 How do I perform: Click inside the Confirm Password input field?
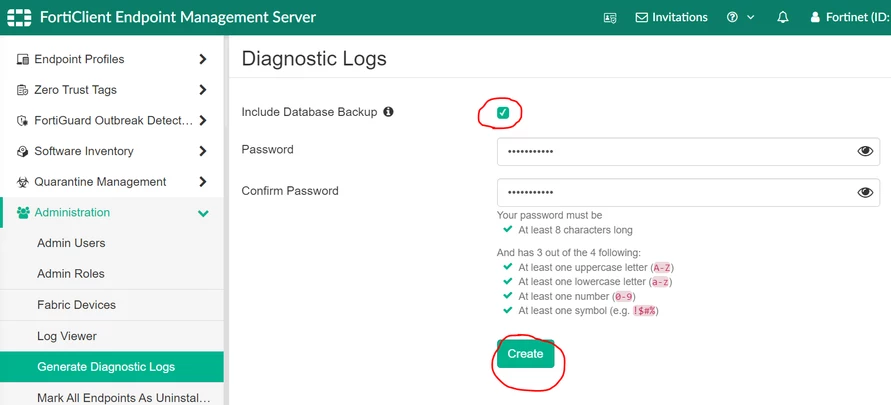[688, 193]
